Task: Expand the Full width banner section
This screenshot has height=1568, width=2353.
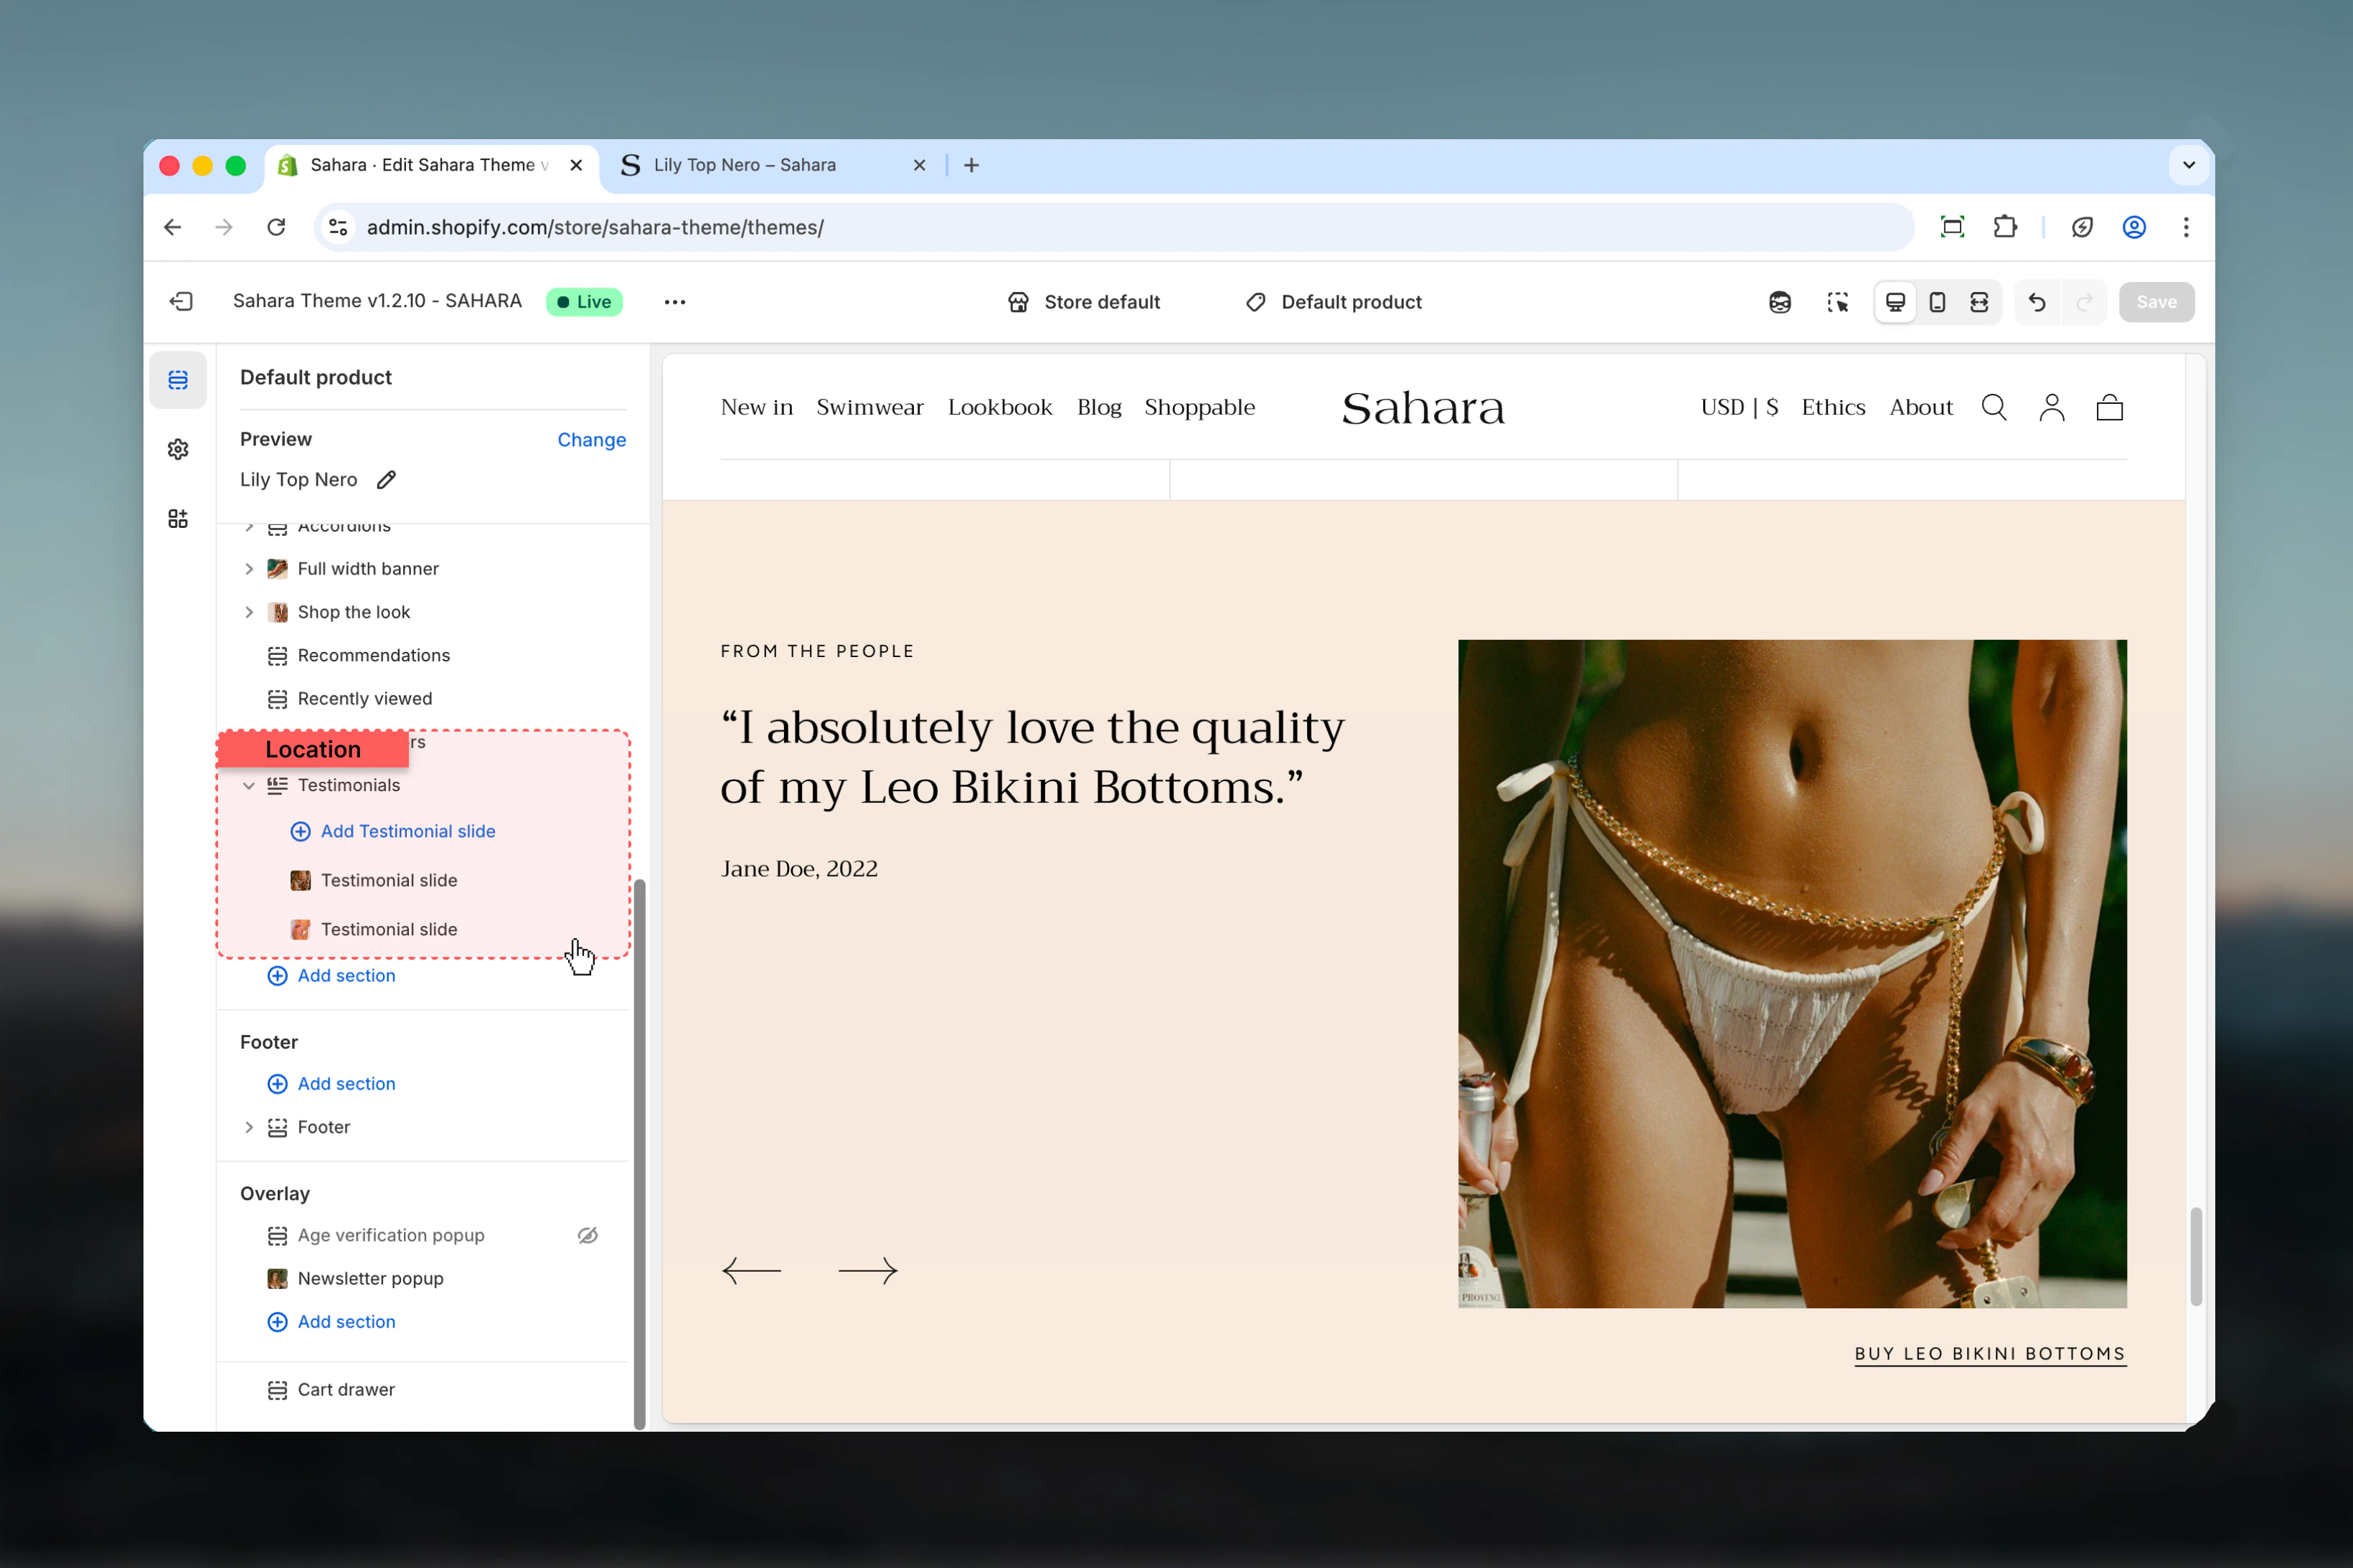Action: 249,569
